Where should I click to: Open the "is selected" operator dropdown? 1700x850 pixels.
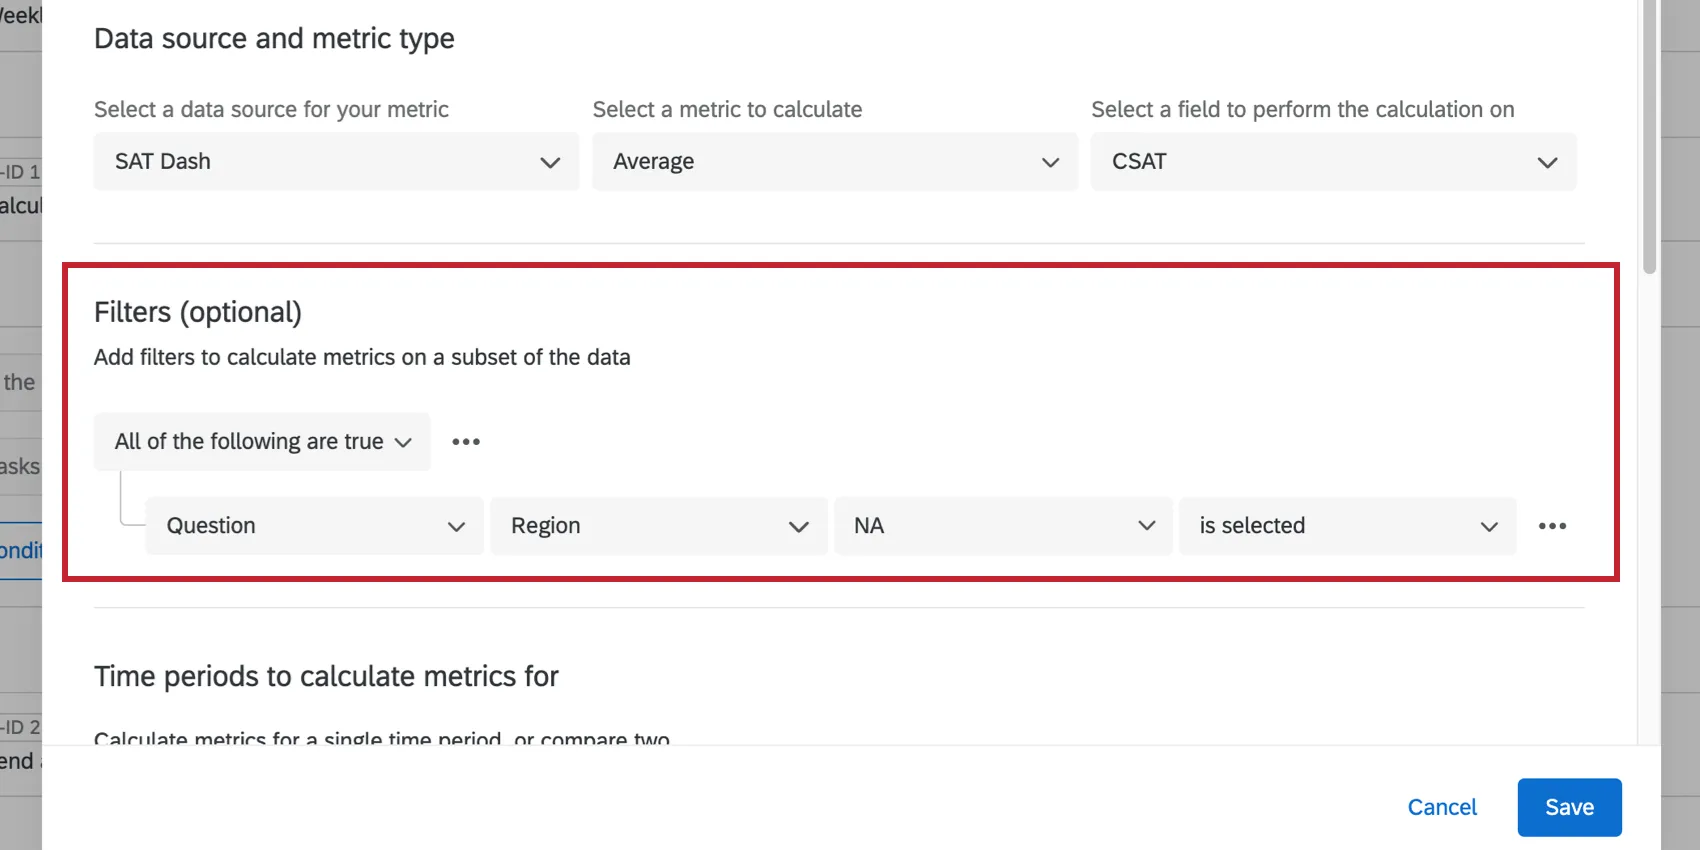pos(1346,526)
